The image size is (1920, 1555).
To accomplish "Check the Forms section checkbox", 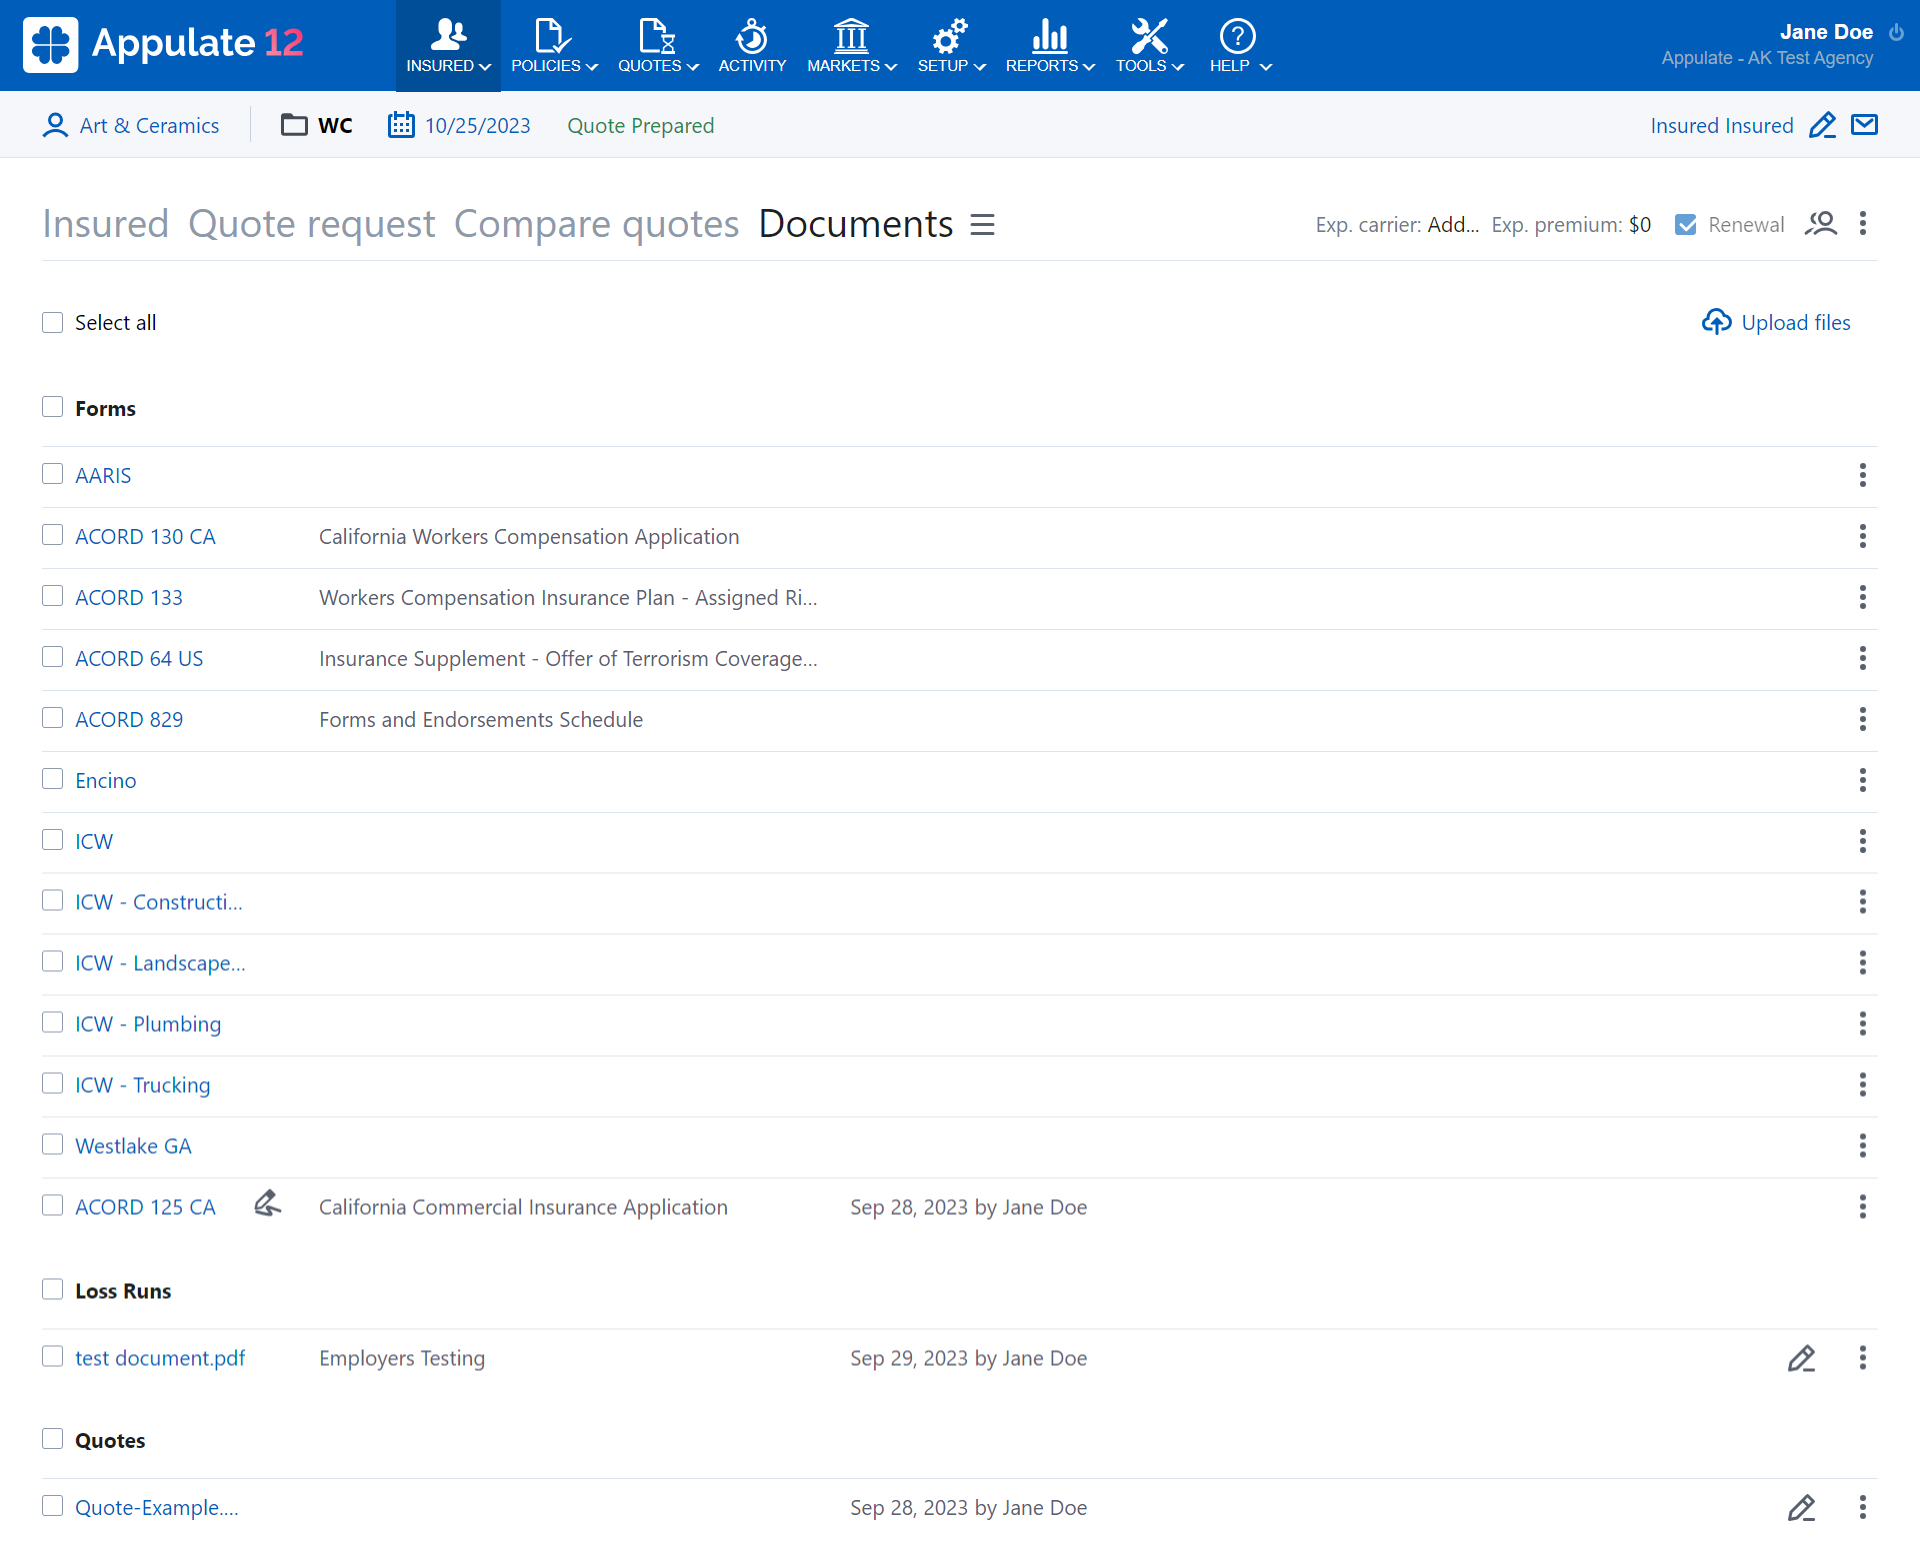I will coord(52,406).
